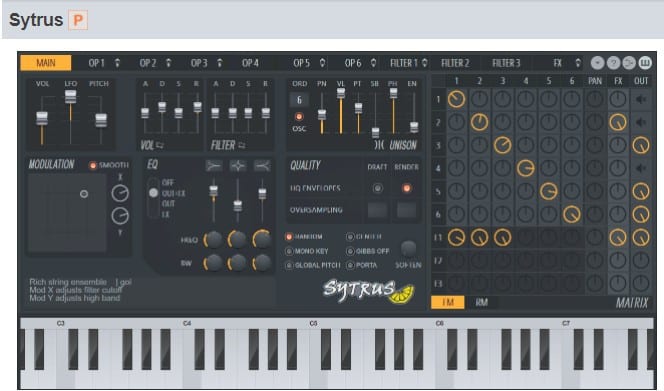Click the unison ORD order value box
This screenshot has width=664, height=391.
pos(299,100)
